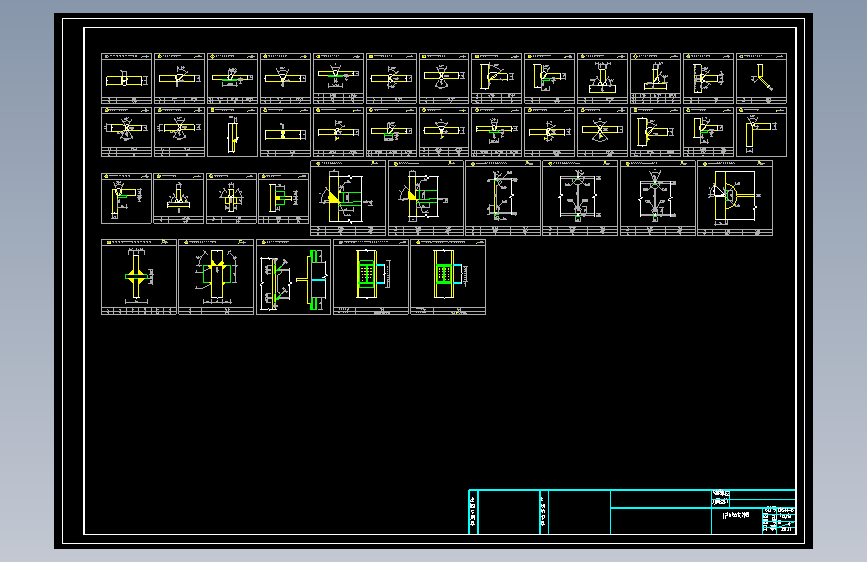The width and height of the screenshot is (867, 562).
Task: Select the small inverted-T on base plate detail
Action: click(x=179, y=199)
